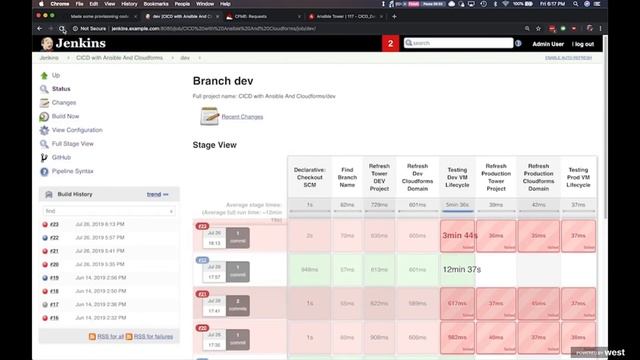
Task: Open the Recent Changes link
Action: [x=242, y=117]
